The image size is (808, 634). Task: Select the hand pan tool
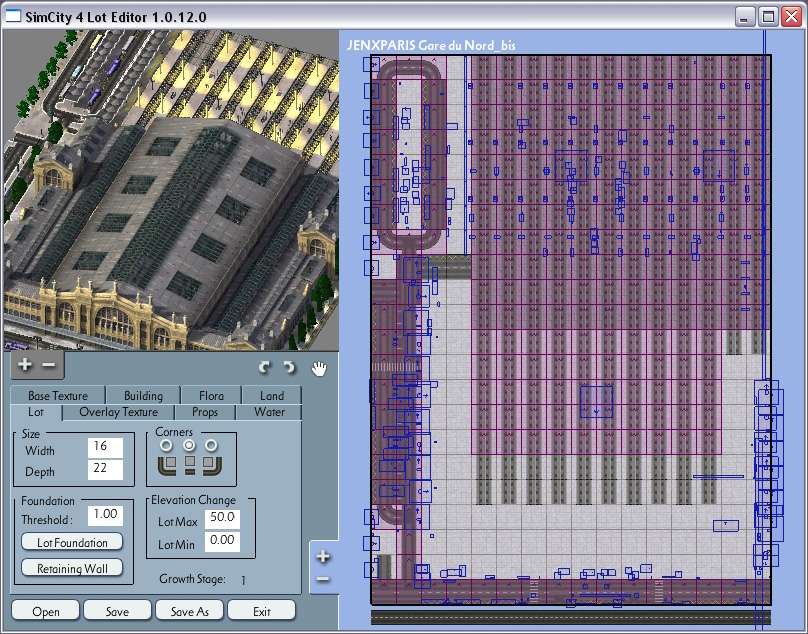coord(319,369)
